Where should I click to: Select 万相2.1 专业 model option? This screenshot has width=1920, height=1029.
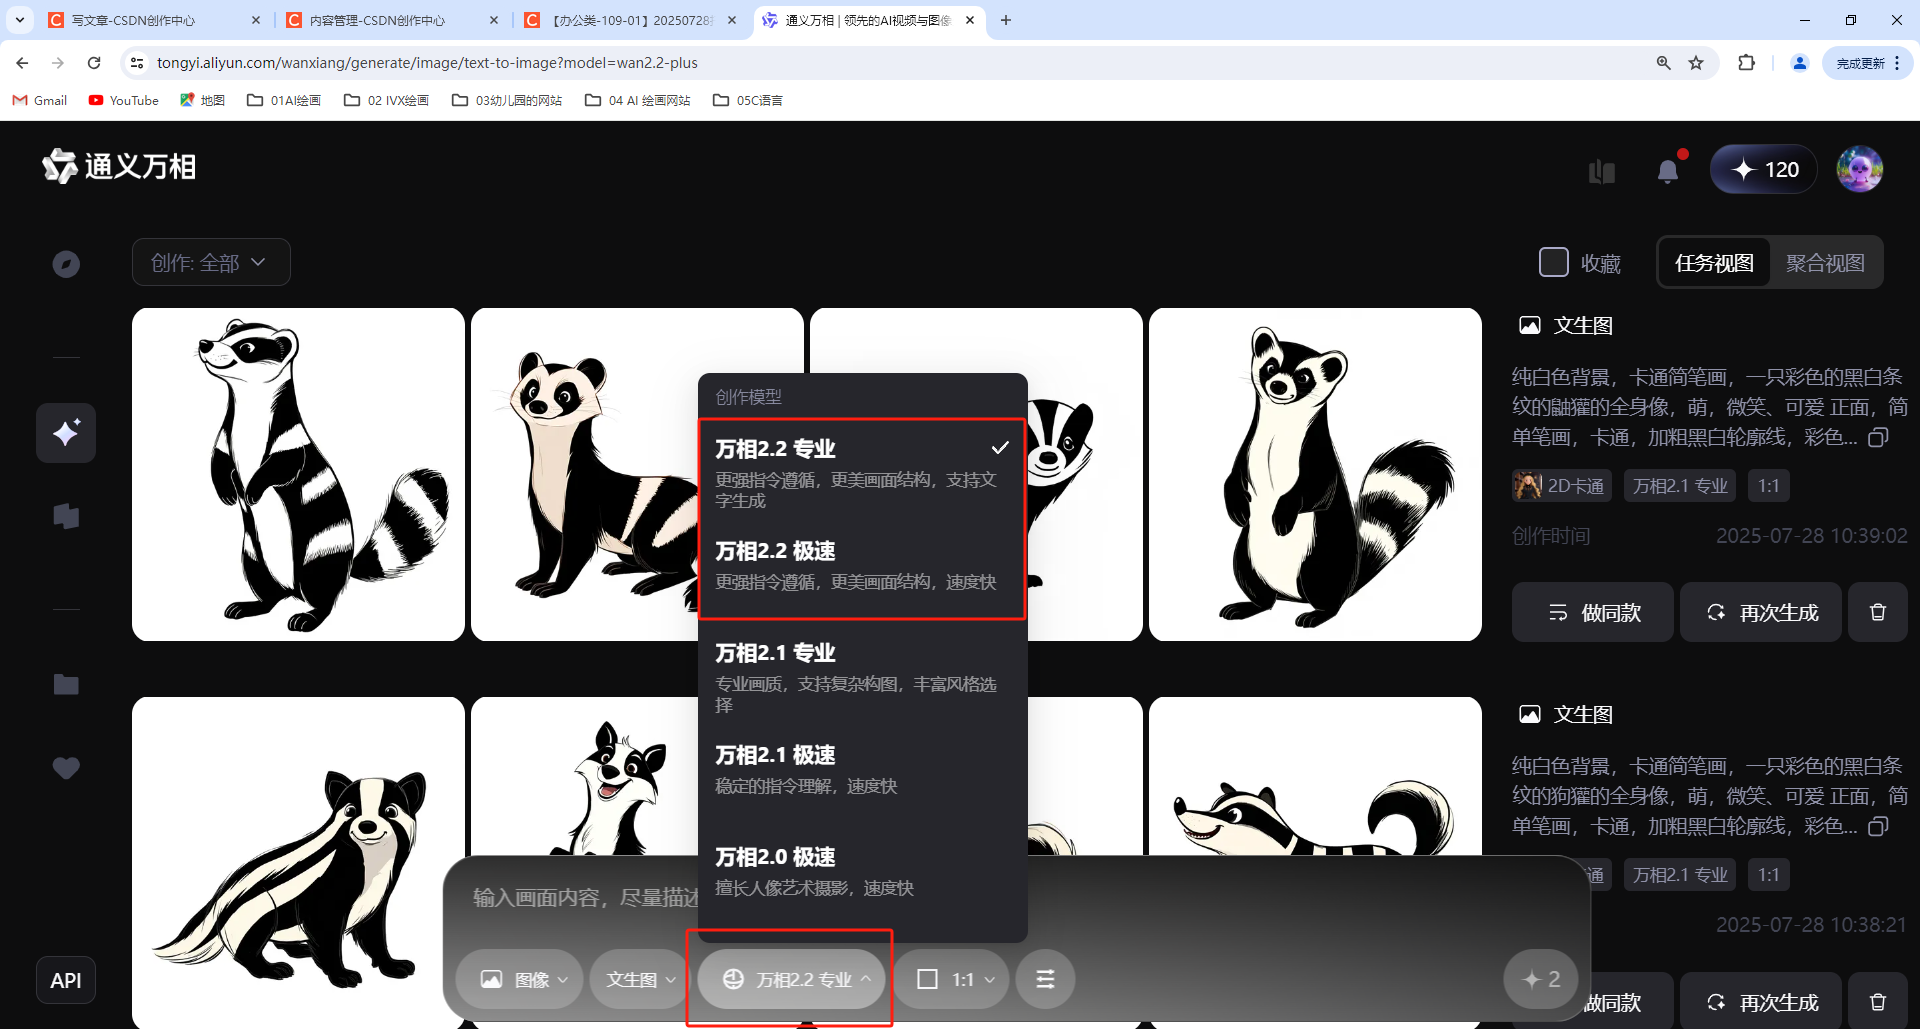pyautogui.click(x=862, y=676)
